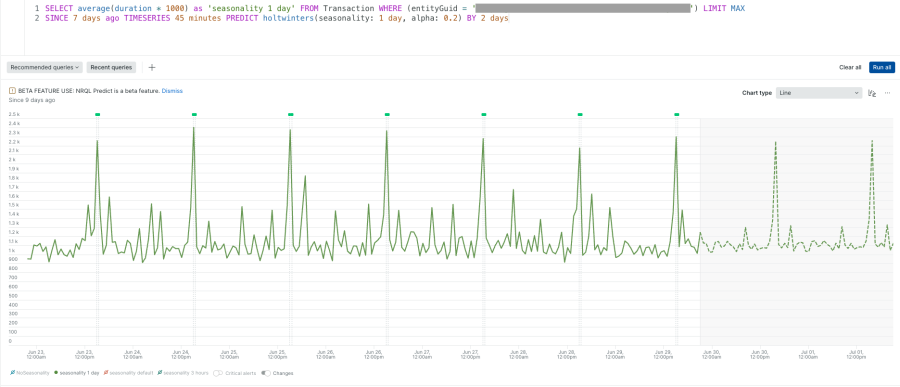This screenshot has width=900, height=387.
Task: Toggle the seasonality default legend series
Action: click(x=129, y=373)
